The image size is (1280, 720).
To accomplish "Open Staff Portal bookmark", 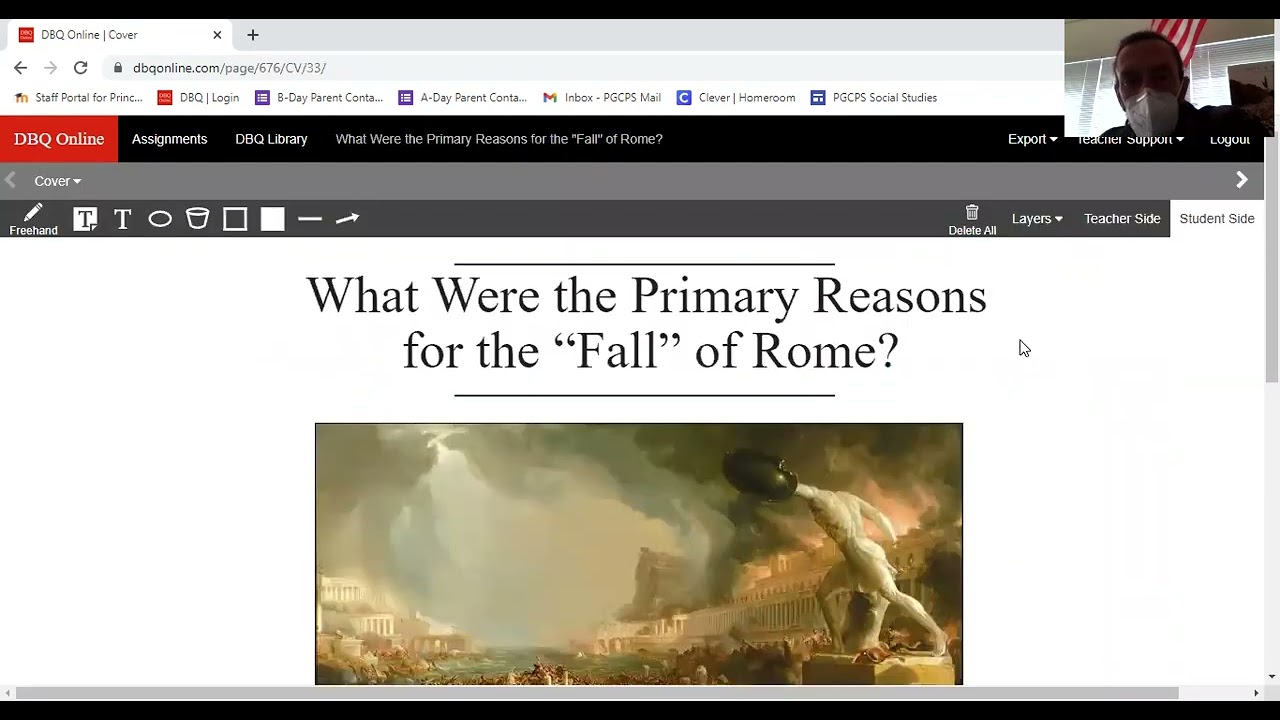I will click(78, 98).
